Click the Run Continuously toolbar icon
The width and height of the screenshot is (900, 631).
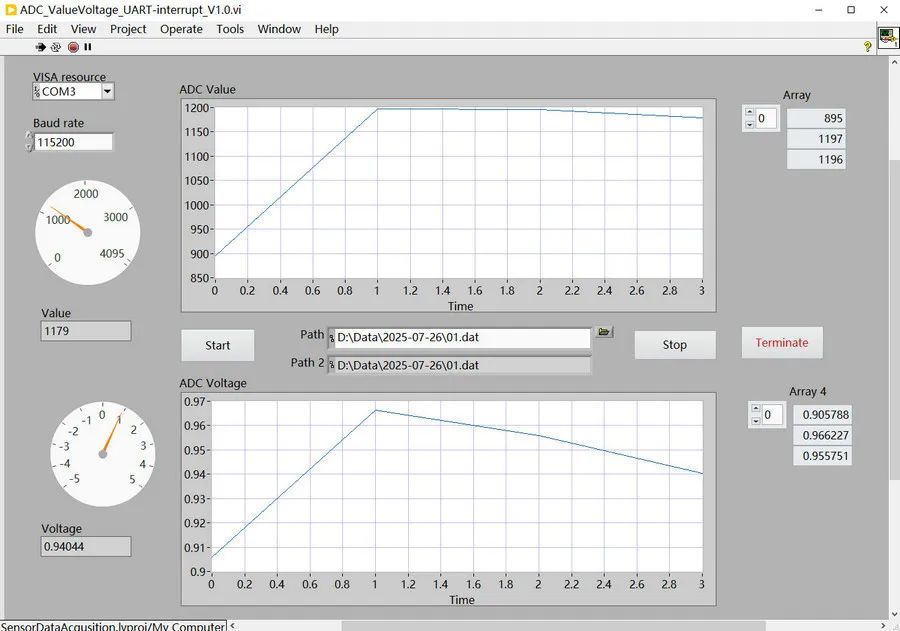56,47
